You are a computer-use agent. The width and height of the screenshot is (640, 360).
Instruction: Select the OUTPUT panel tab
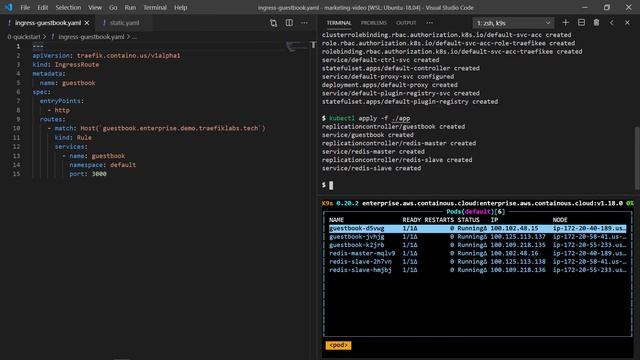coord(406,23)
